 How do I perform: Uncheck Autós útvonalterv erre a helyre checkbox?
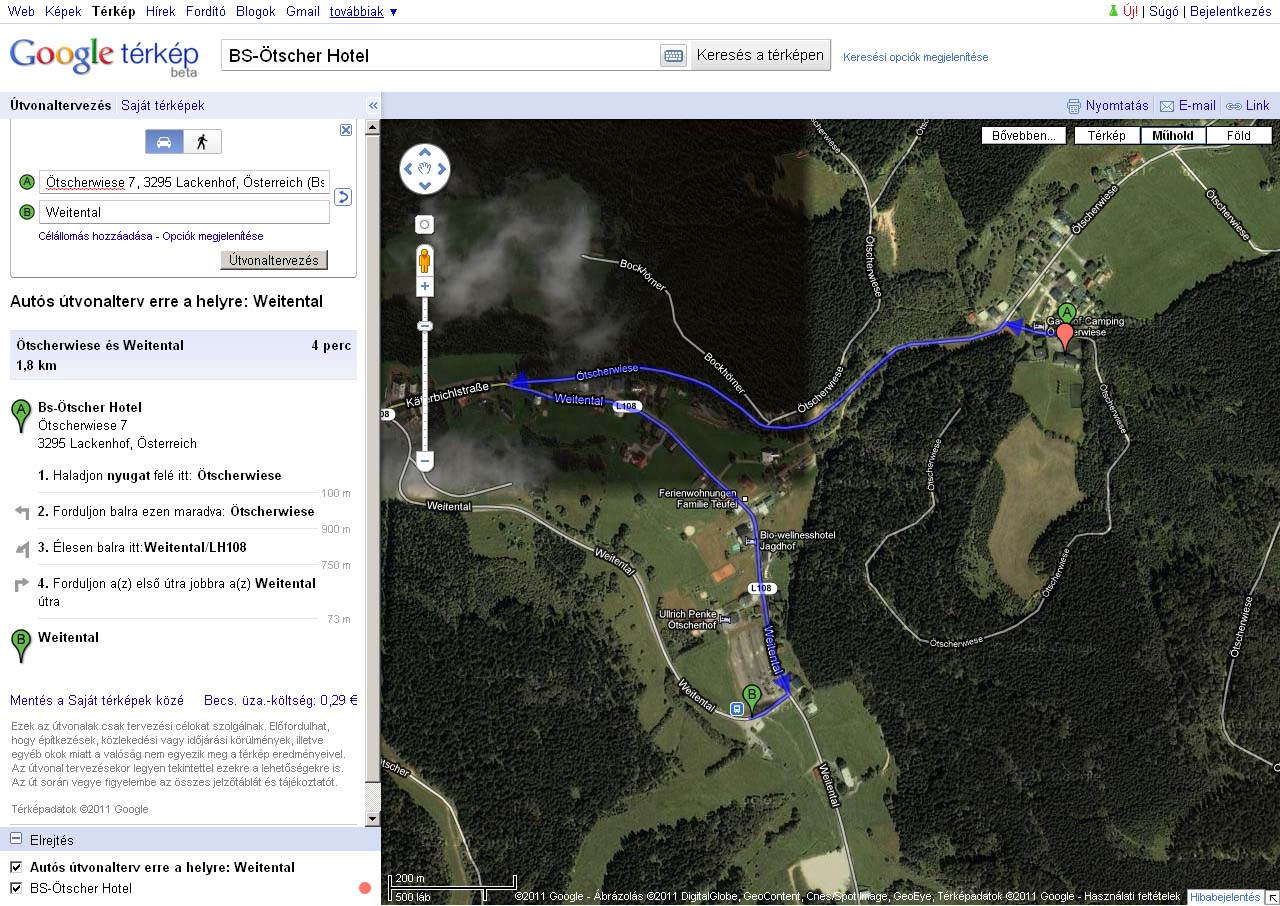click(16, 867)
